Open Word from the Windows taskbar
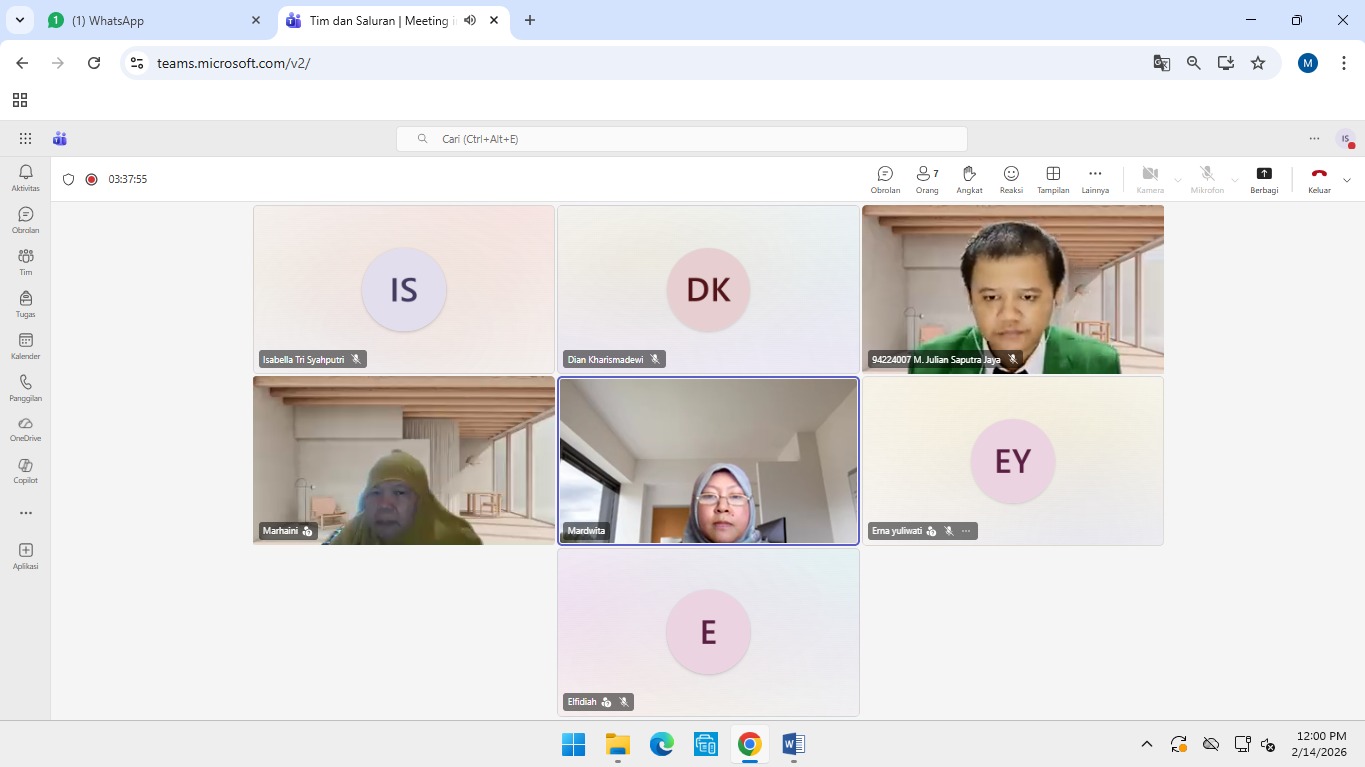 click(793, 744)
